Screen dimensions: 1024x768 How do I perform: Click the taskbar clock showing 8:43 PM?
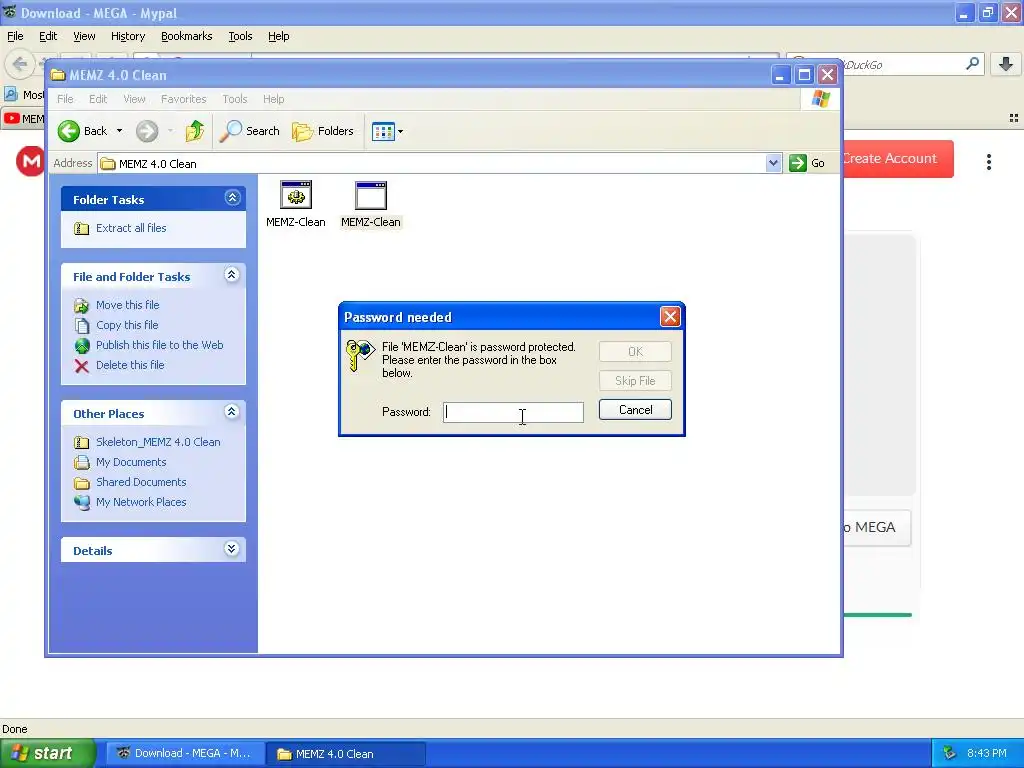pos(987,754)
